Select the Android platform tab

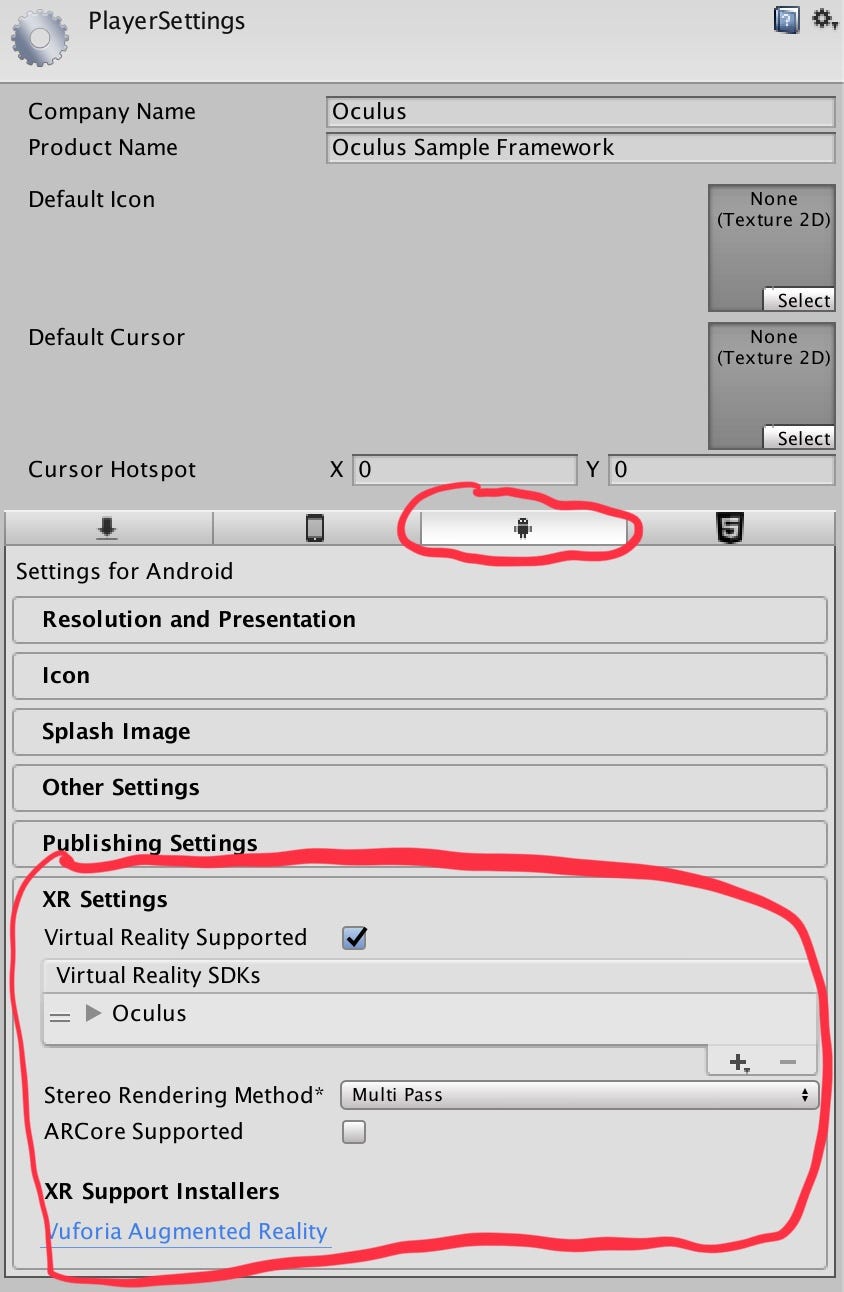(523, 528)
